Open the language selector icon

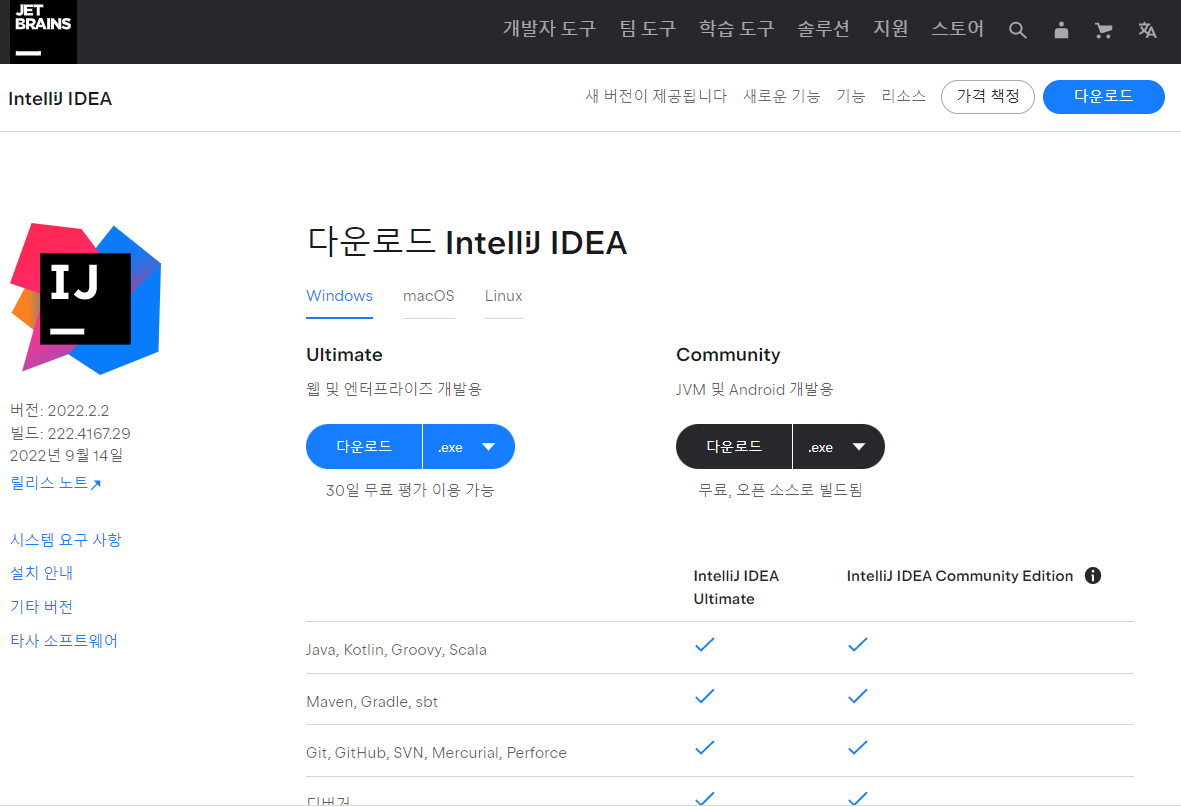(1147, 30)
